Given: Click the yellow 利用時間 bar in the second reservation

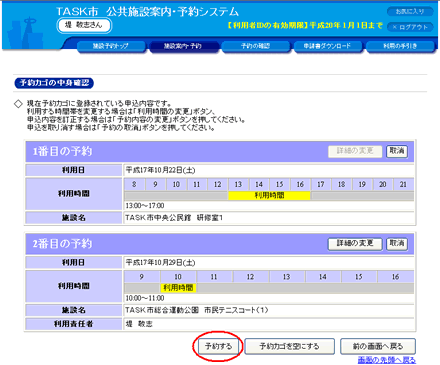Looking at the screenshot, I should tap(178, 288).
